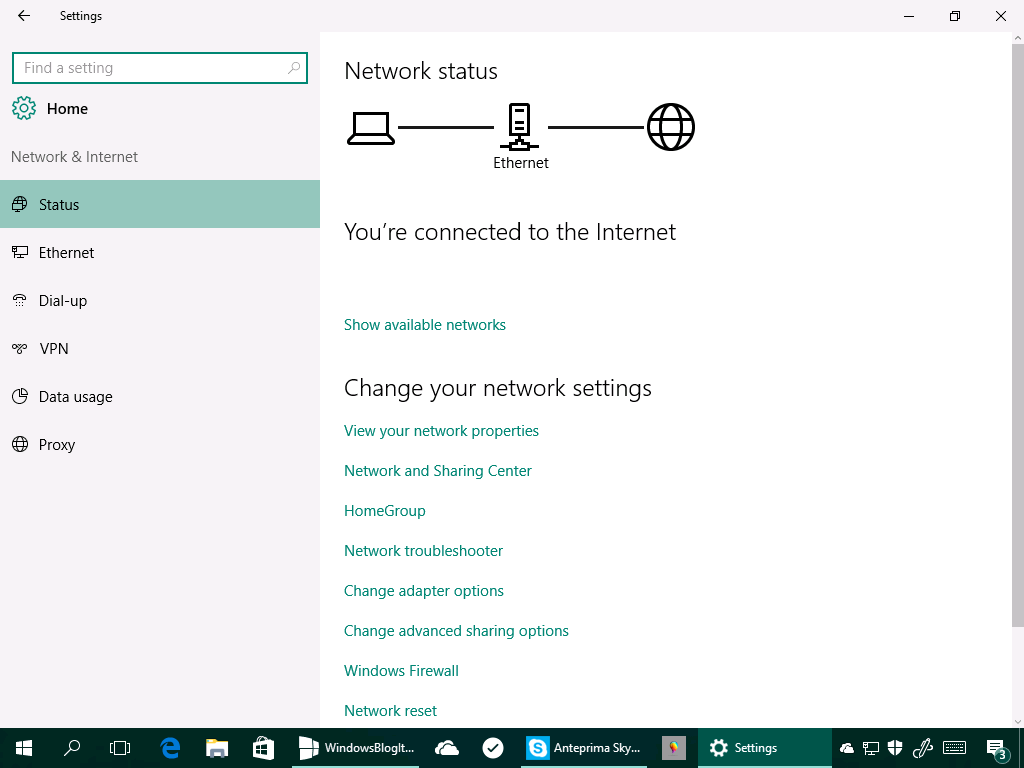Click the laptop icon in network diagram

[x=370, y=128]
